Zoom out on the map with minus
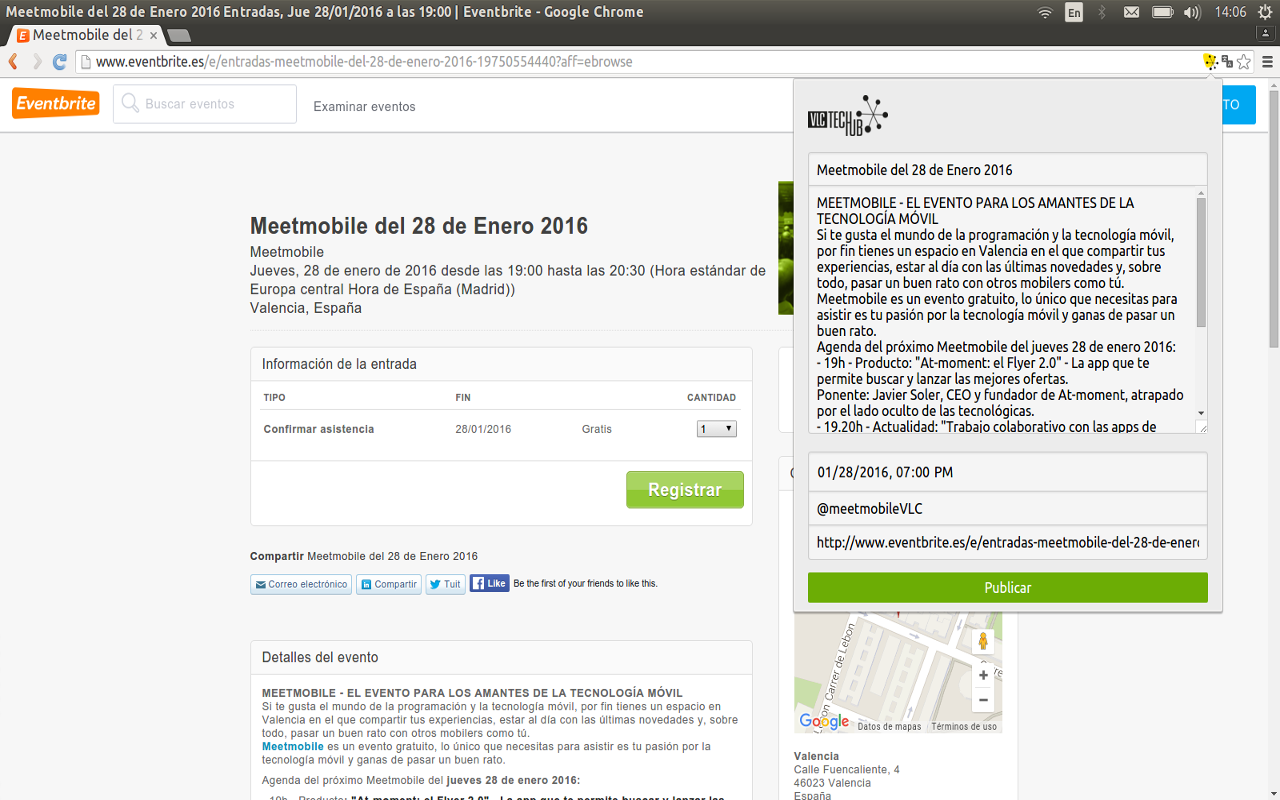Screen dimensions: 1280x800 click(x=983, y=700)
